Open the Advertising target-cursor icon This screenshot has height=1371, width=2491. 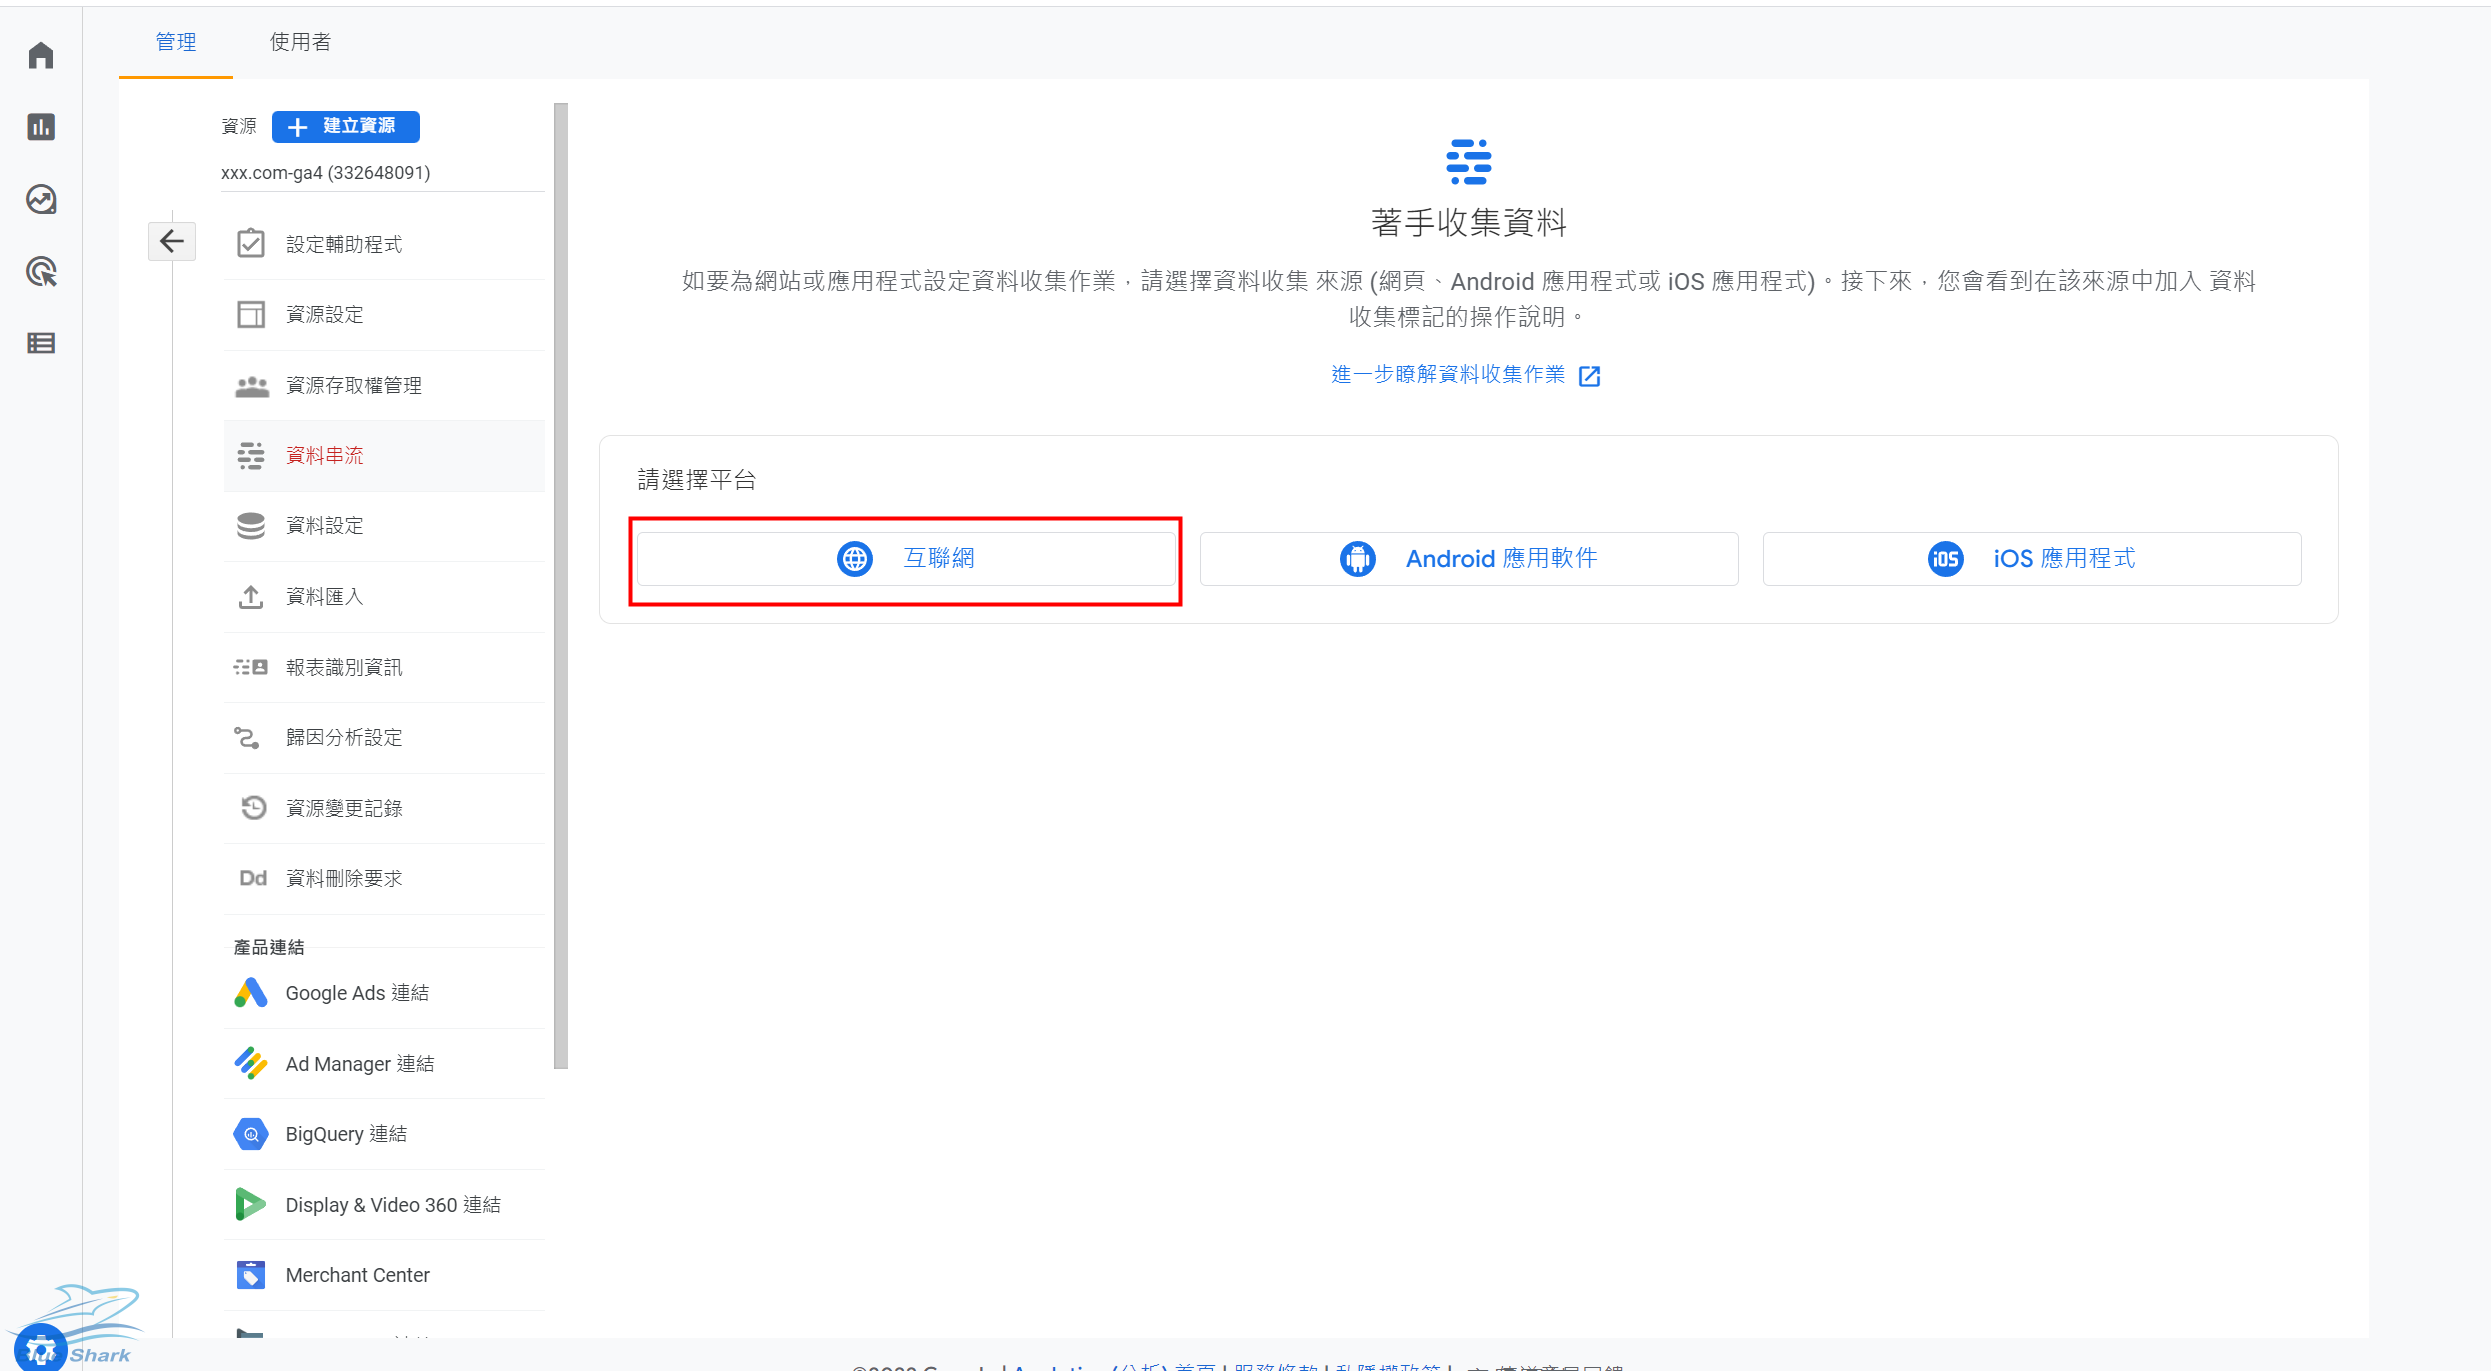pyautogui.click(x=41, y=271)
